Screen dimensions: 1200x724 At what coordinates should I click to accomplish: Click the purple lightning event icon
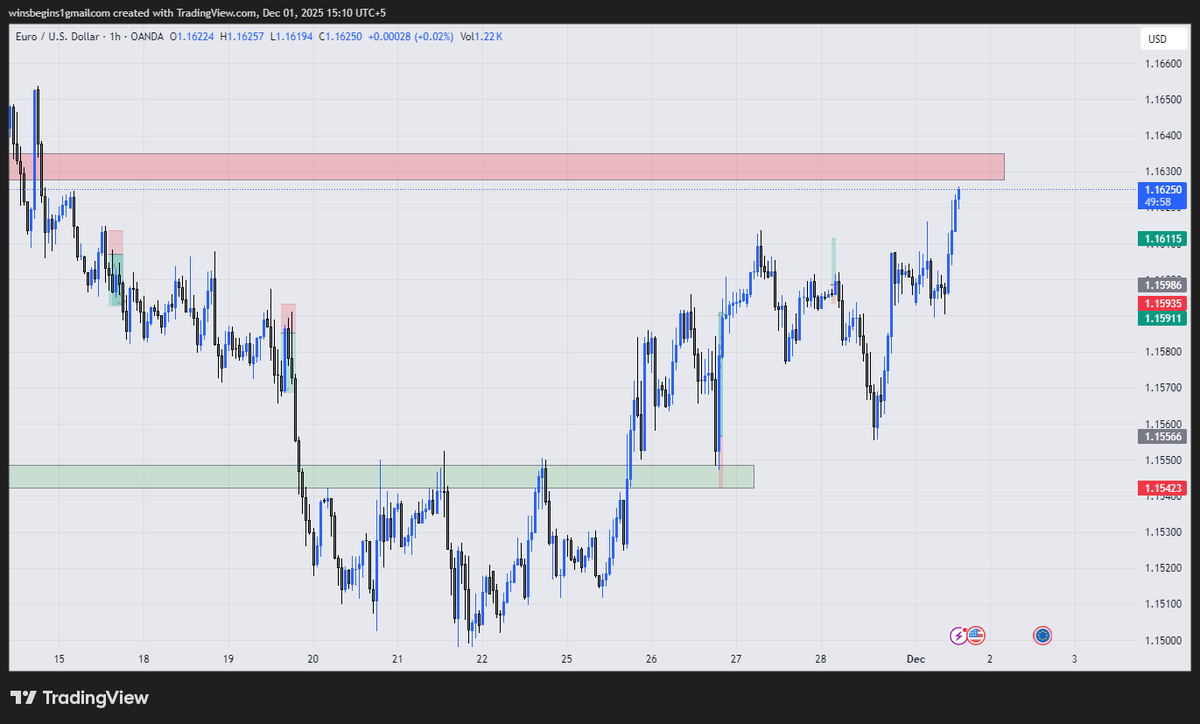click(x=958, y=634)
